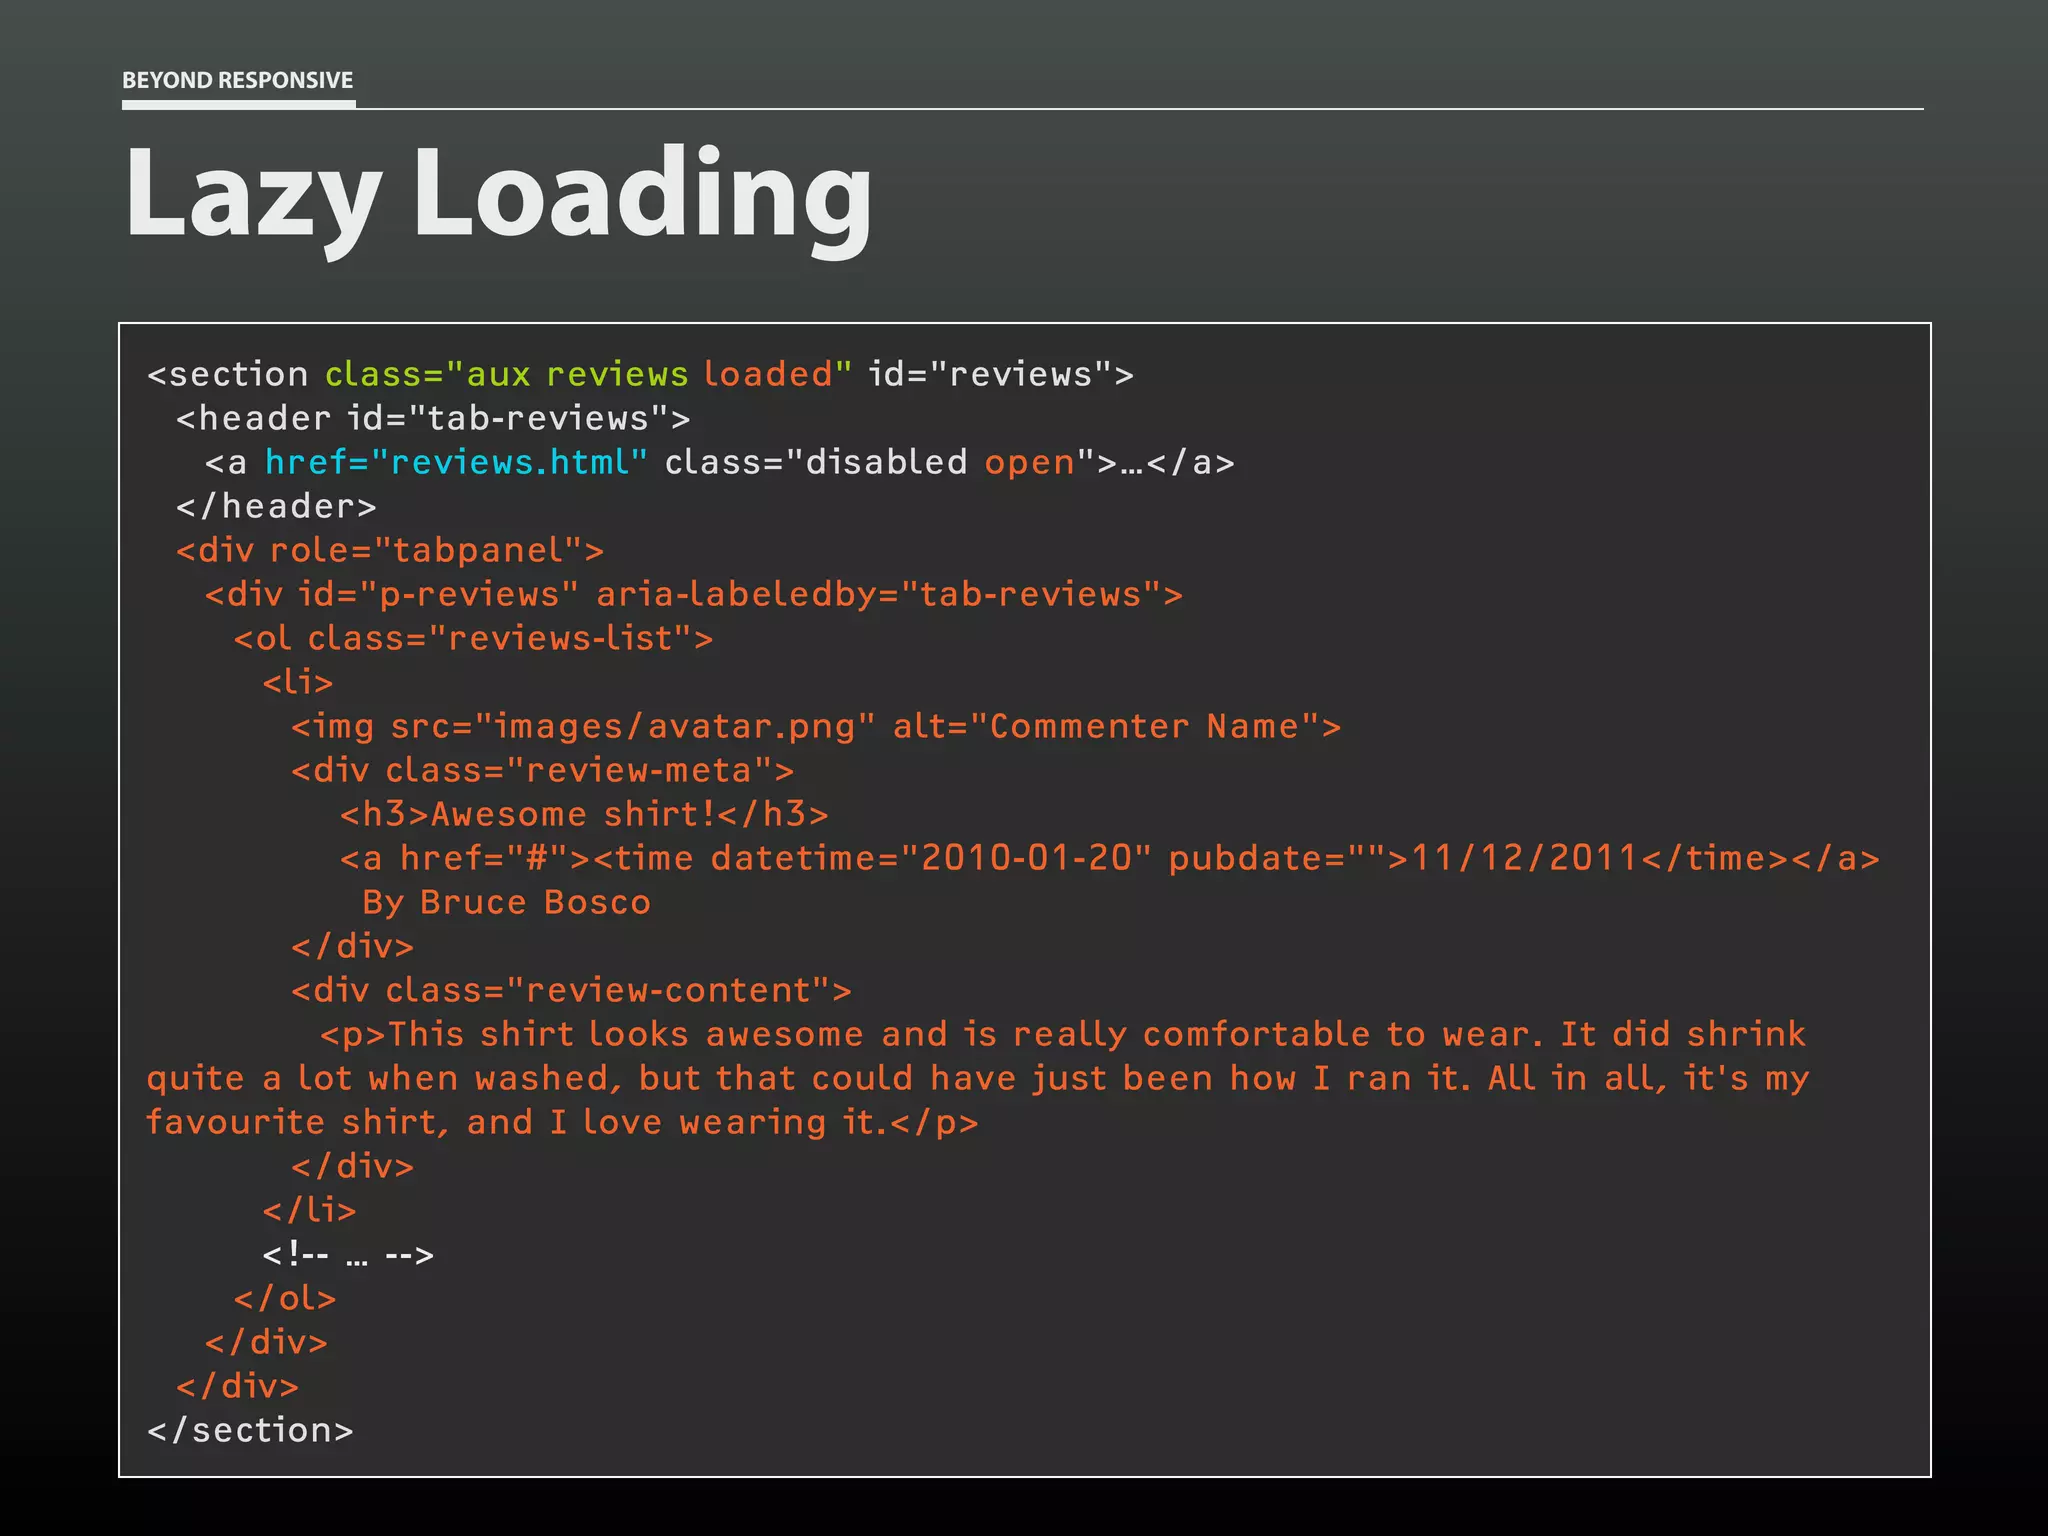The image size is (2048, 1536).
Task: Click the div id="p-reviews" line
Action: point(694,595)
